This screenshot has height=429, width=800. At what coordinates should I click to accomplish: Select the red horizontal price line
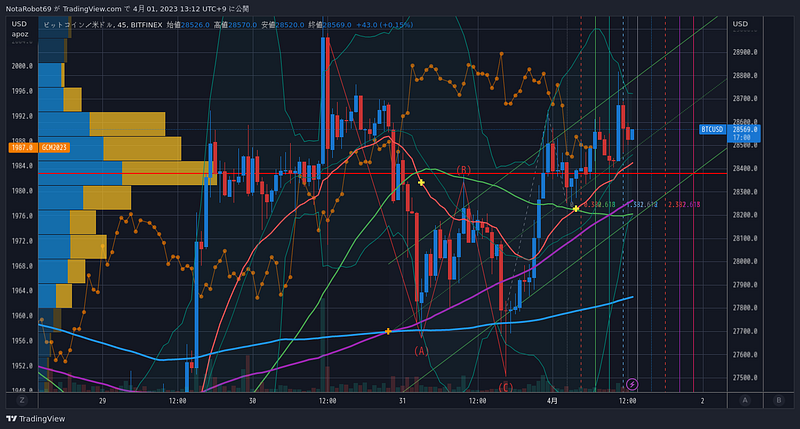pyautogui.click(x=383, y=173)
